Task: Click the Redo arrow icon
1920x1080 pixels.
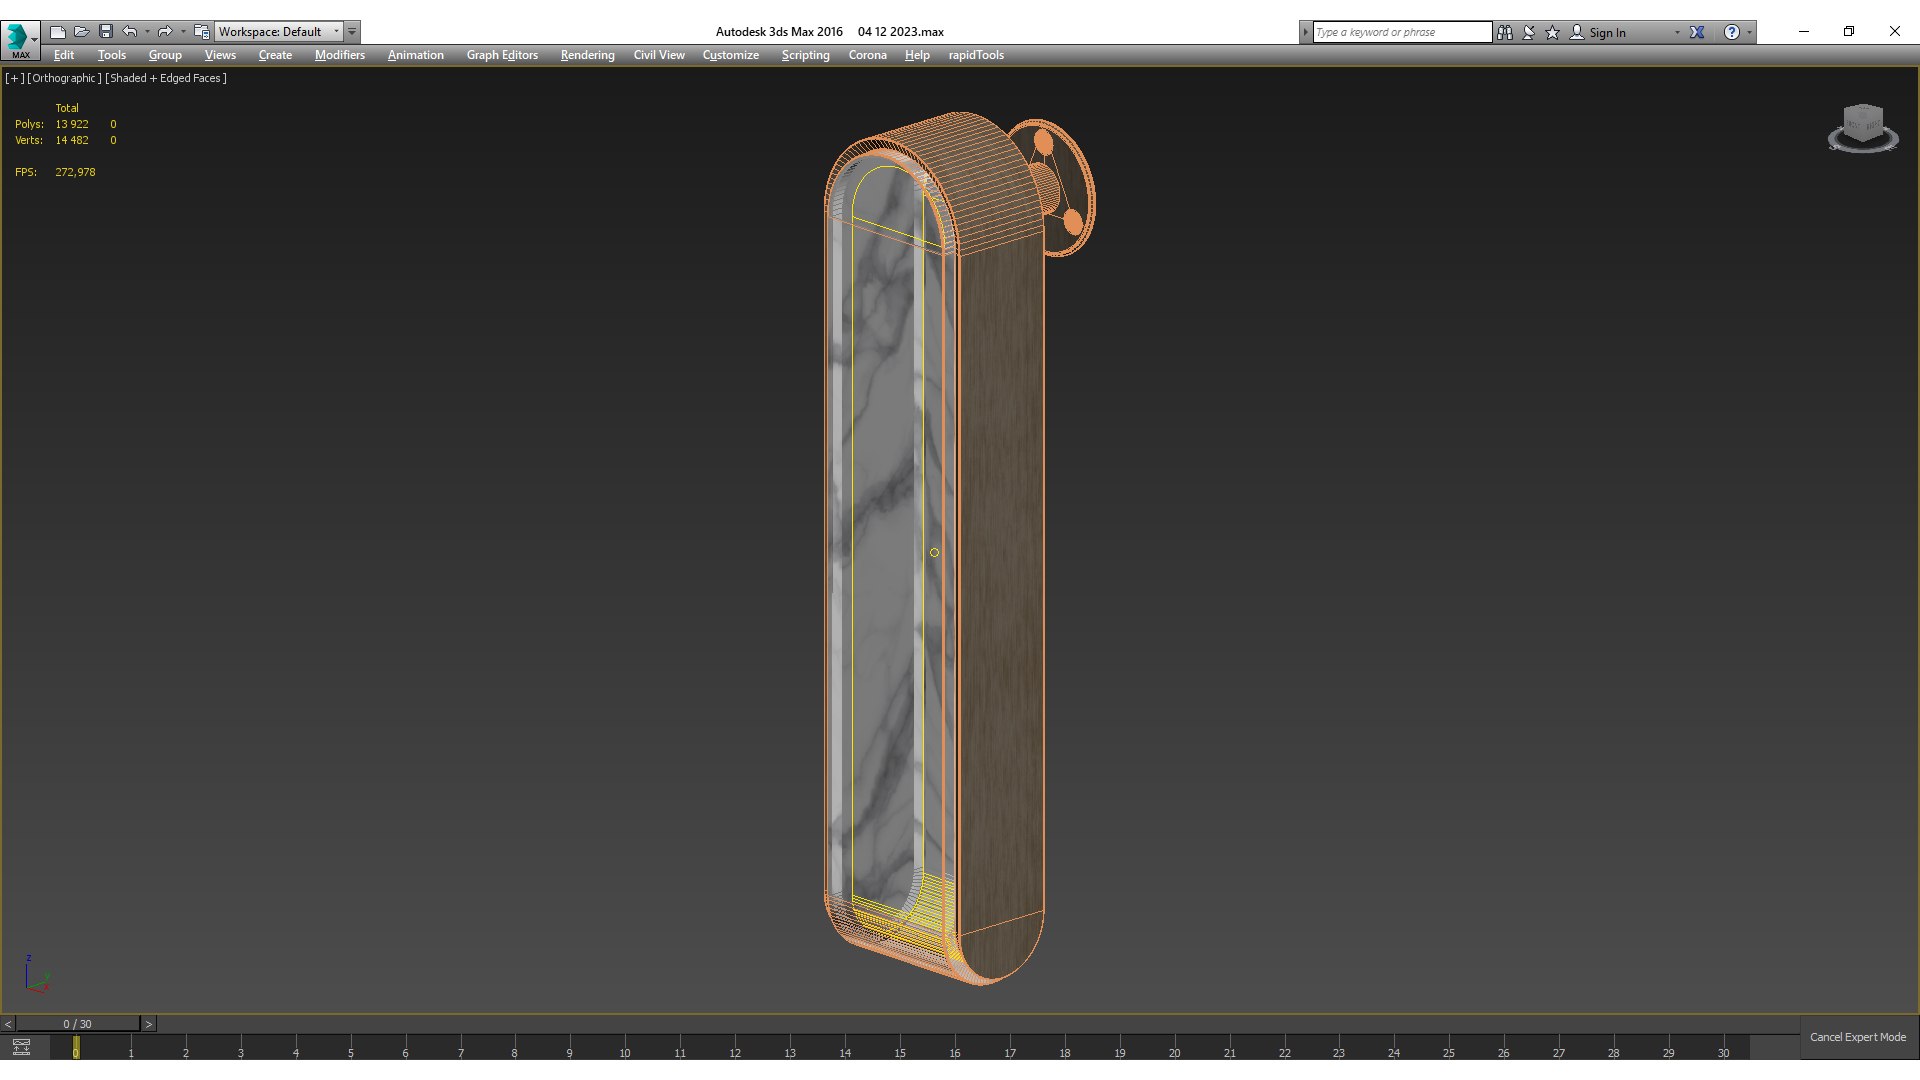Action: point(165,32)
